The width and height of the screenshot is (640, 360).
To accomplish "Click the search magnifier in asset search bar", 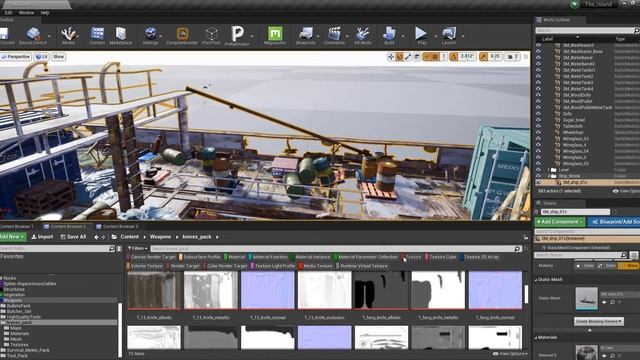I will pos(518,249).
